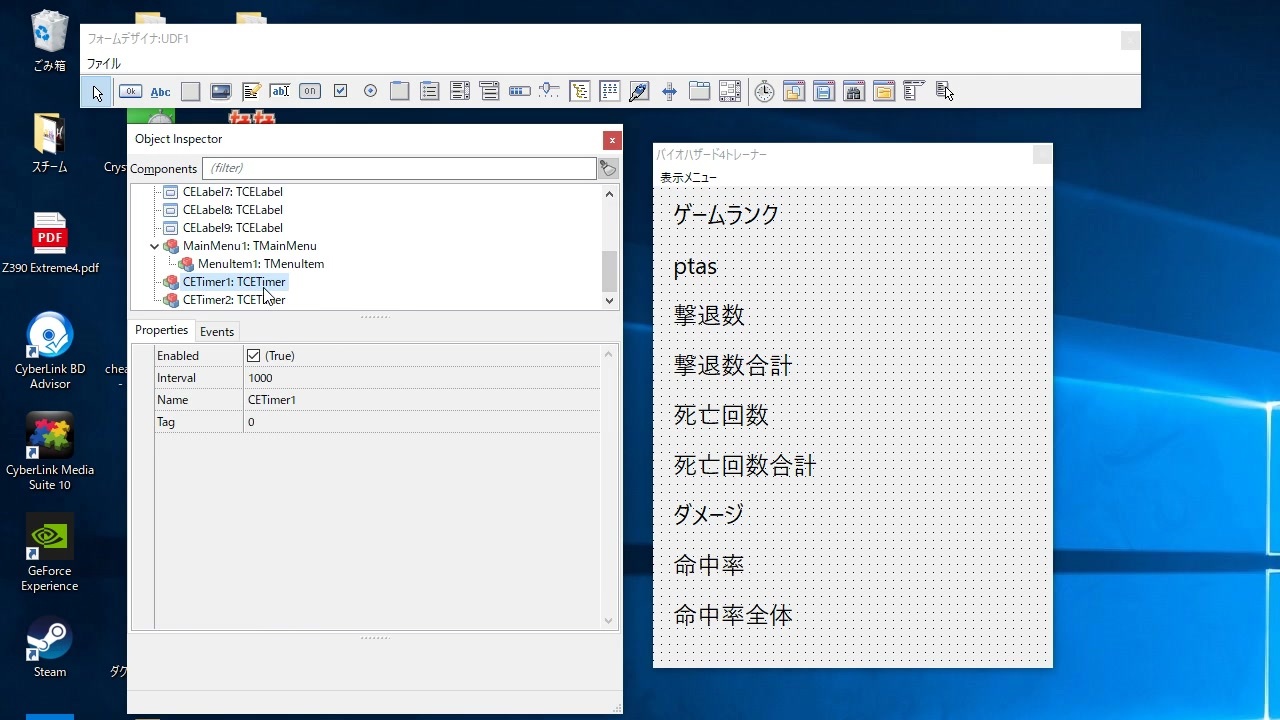Screen dimensions: 1280x720
Task: Pick the Label (Abc) component tool
Action: [160, 92]
